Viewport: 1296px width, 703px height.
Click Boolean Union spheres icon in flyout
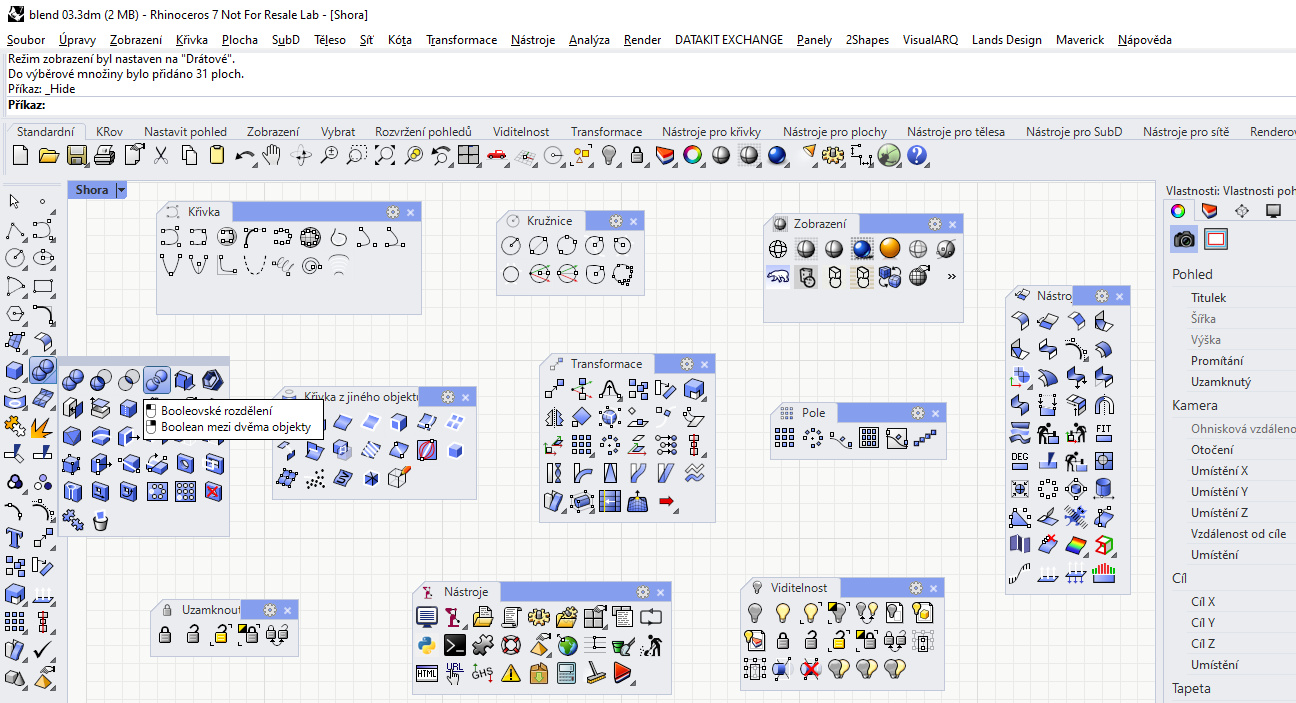click(x=72, y=380)
